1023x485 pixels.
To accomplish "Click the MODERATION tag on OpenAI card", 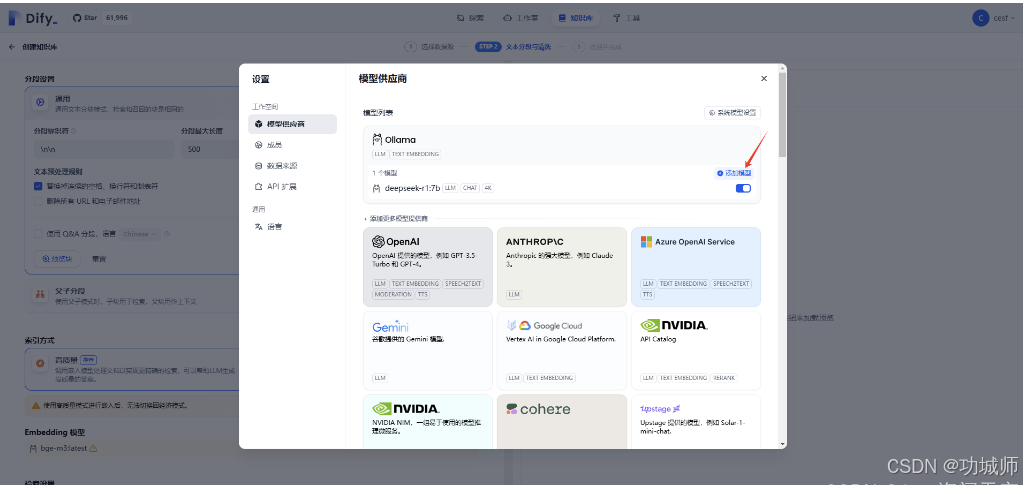I will click(393, 295).
